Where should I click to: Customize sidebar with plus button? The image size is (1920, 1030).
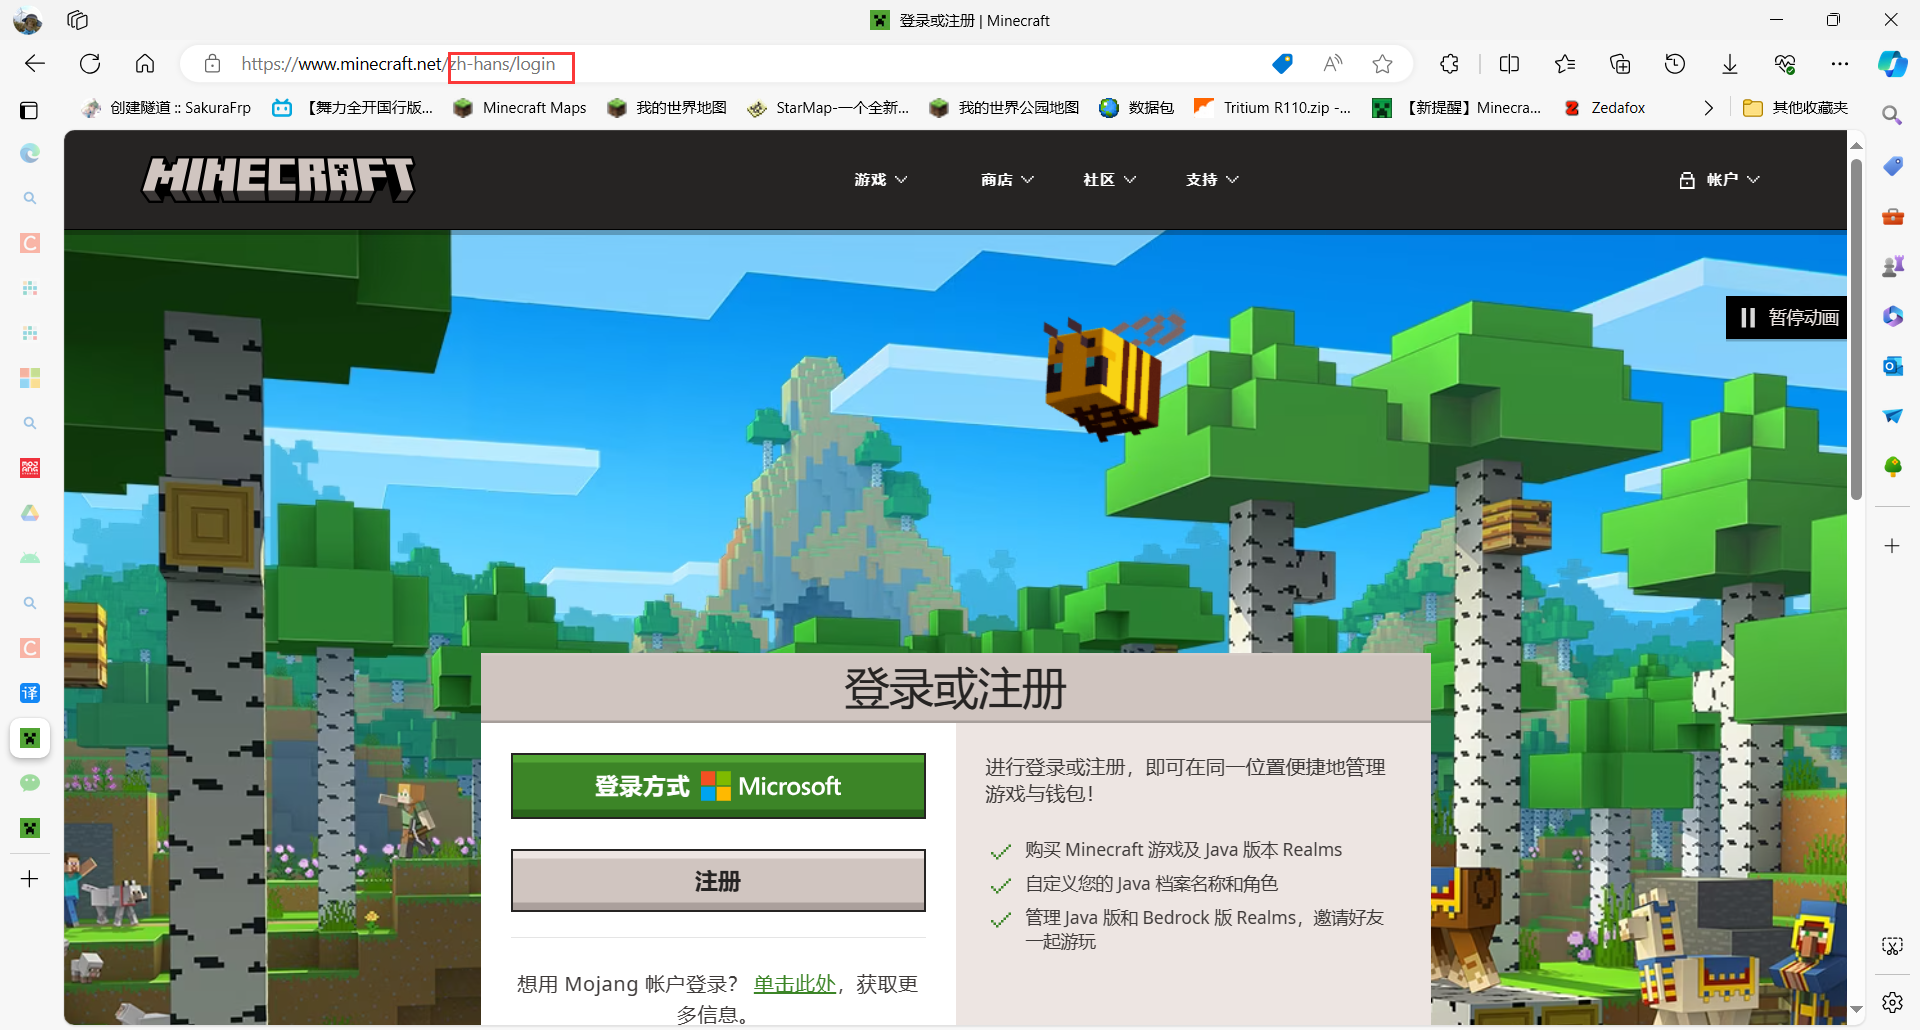pos(1892,546)
